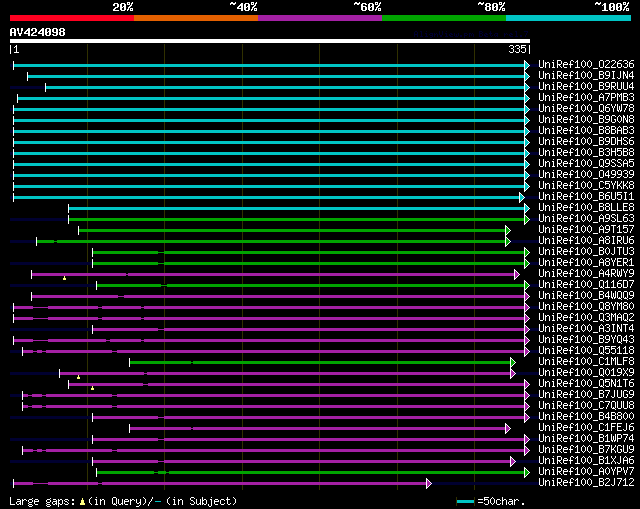Screen dimensions: 640x509
Task: Click the arrowhead ending the UniRef100_O22636 alignment
Action: 527,65
